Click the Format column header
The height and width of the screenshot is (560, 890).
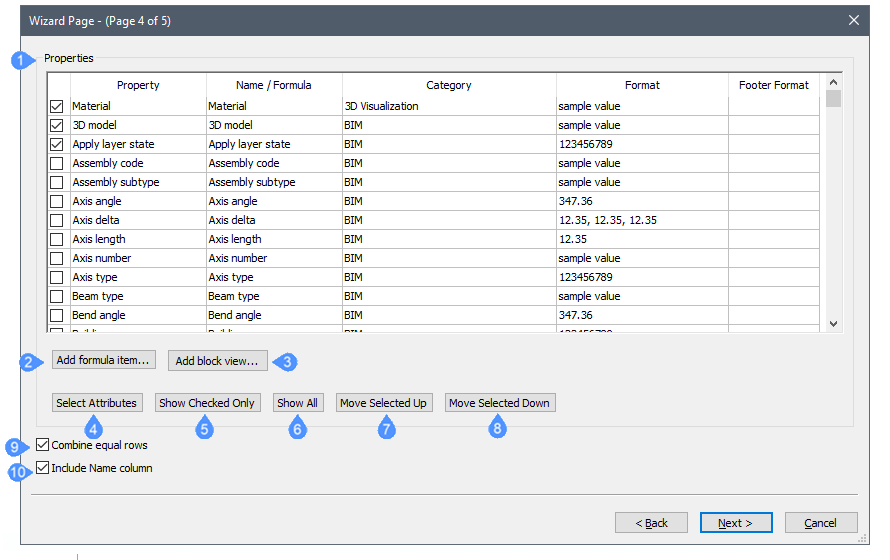pyautogui.click(x=642, y=85)
